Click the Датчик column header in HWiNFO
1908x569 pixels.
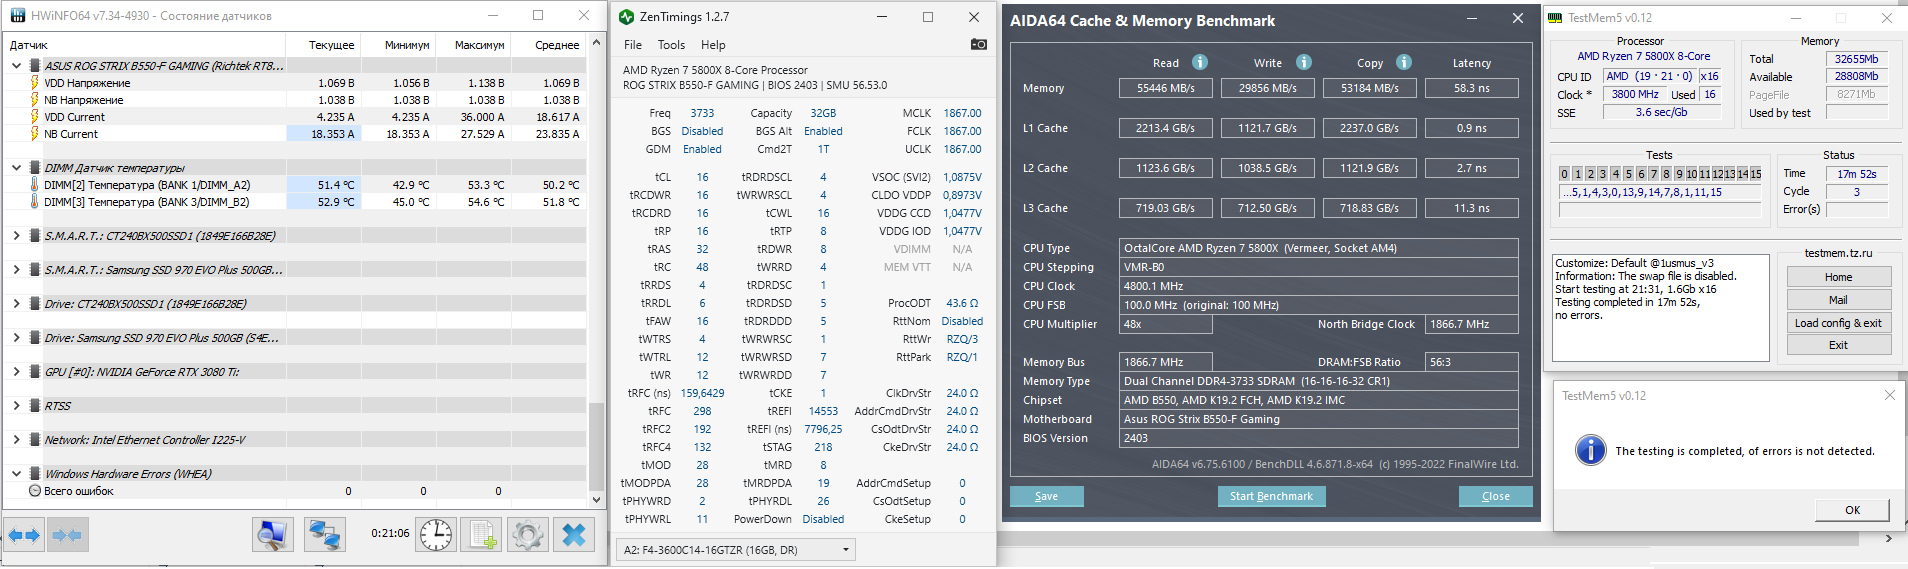145,45
